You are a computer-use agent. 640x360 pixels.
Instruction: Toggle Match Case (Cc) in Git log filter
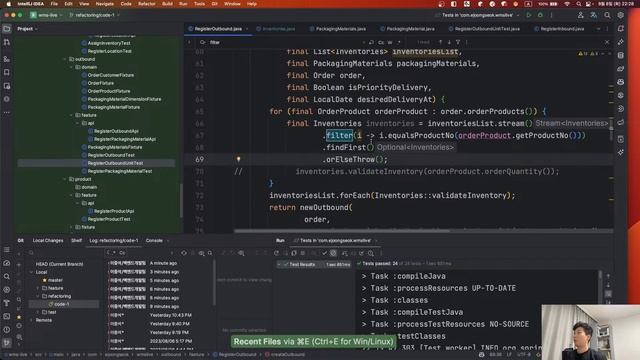tap(122, 253)
